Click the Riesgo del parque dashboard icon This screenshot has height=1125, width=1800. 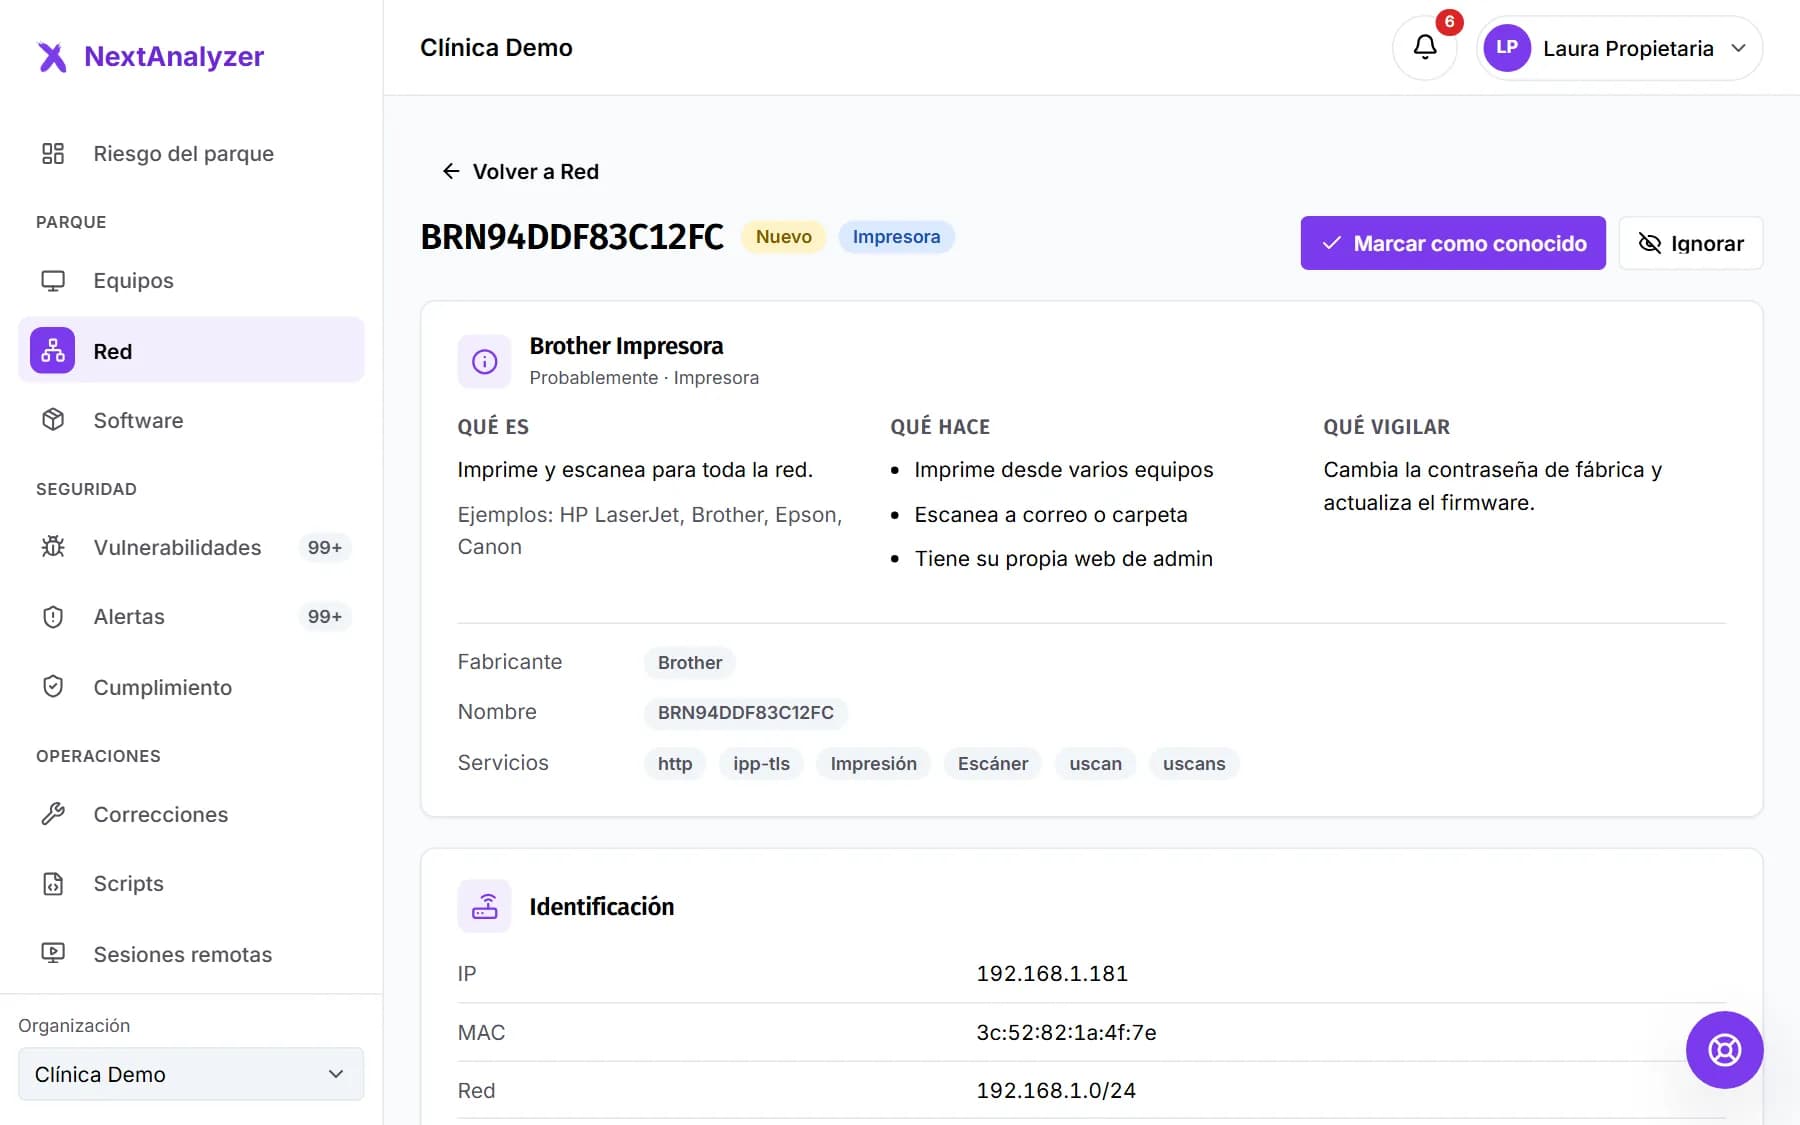[x=53, y=153]
